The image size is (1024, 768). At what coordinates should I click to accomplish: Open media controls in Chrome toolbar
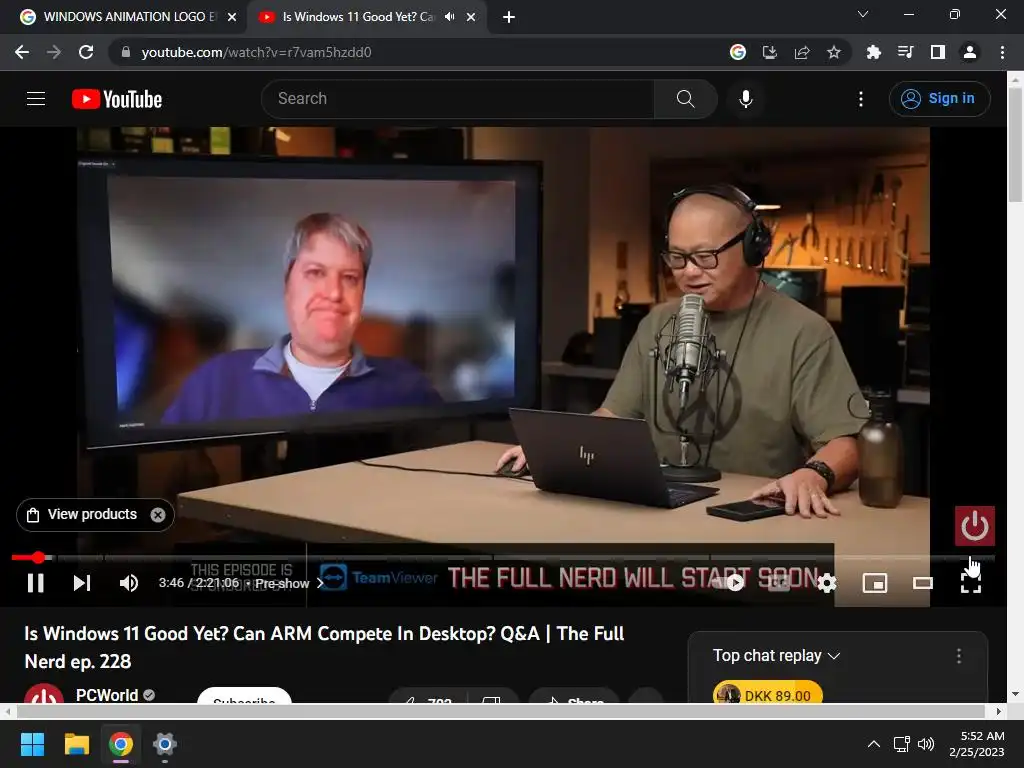coord(905,52)
